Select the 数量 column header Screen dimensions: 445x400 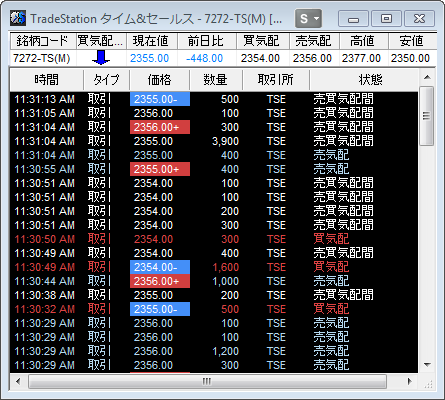tap(216, 80)
